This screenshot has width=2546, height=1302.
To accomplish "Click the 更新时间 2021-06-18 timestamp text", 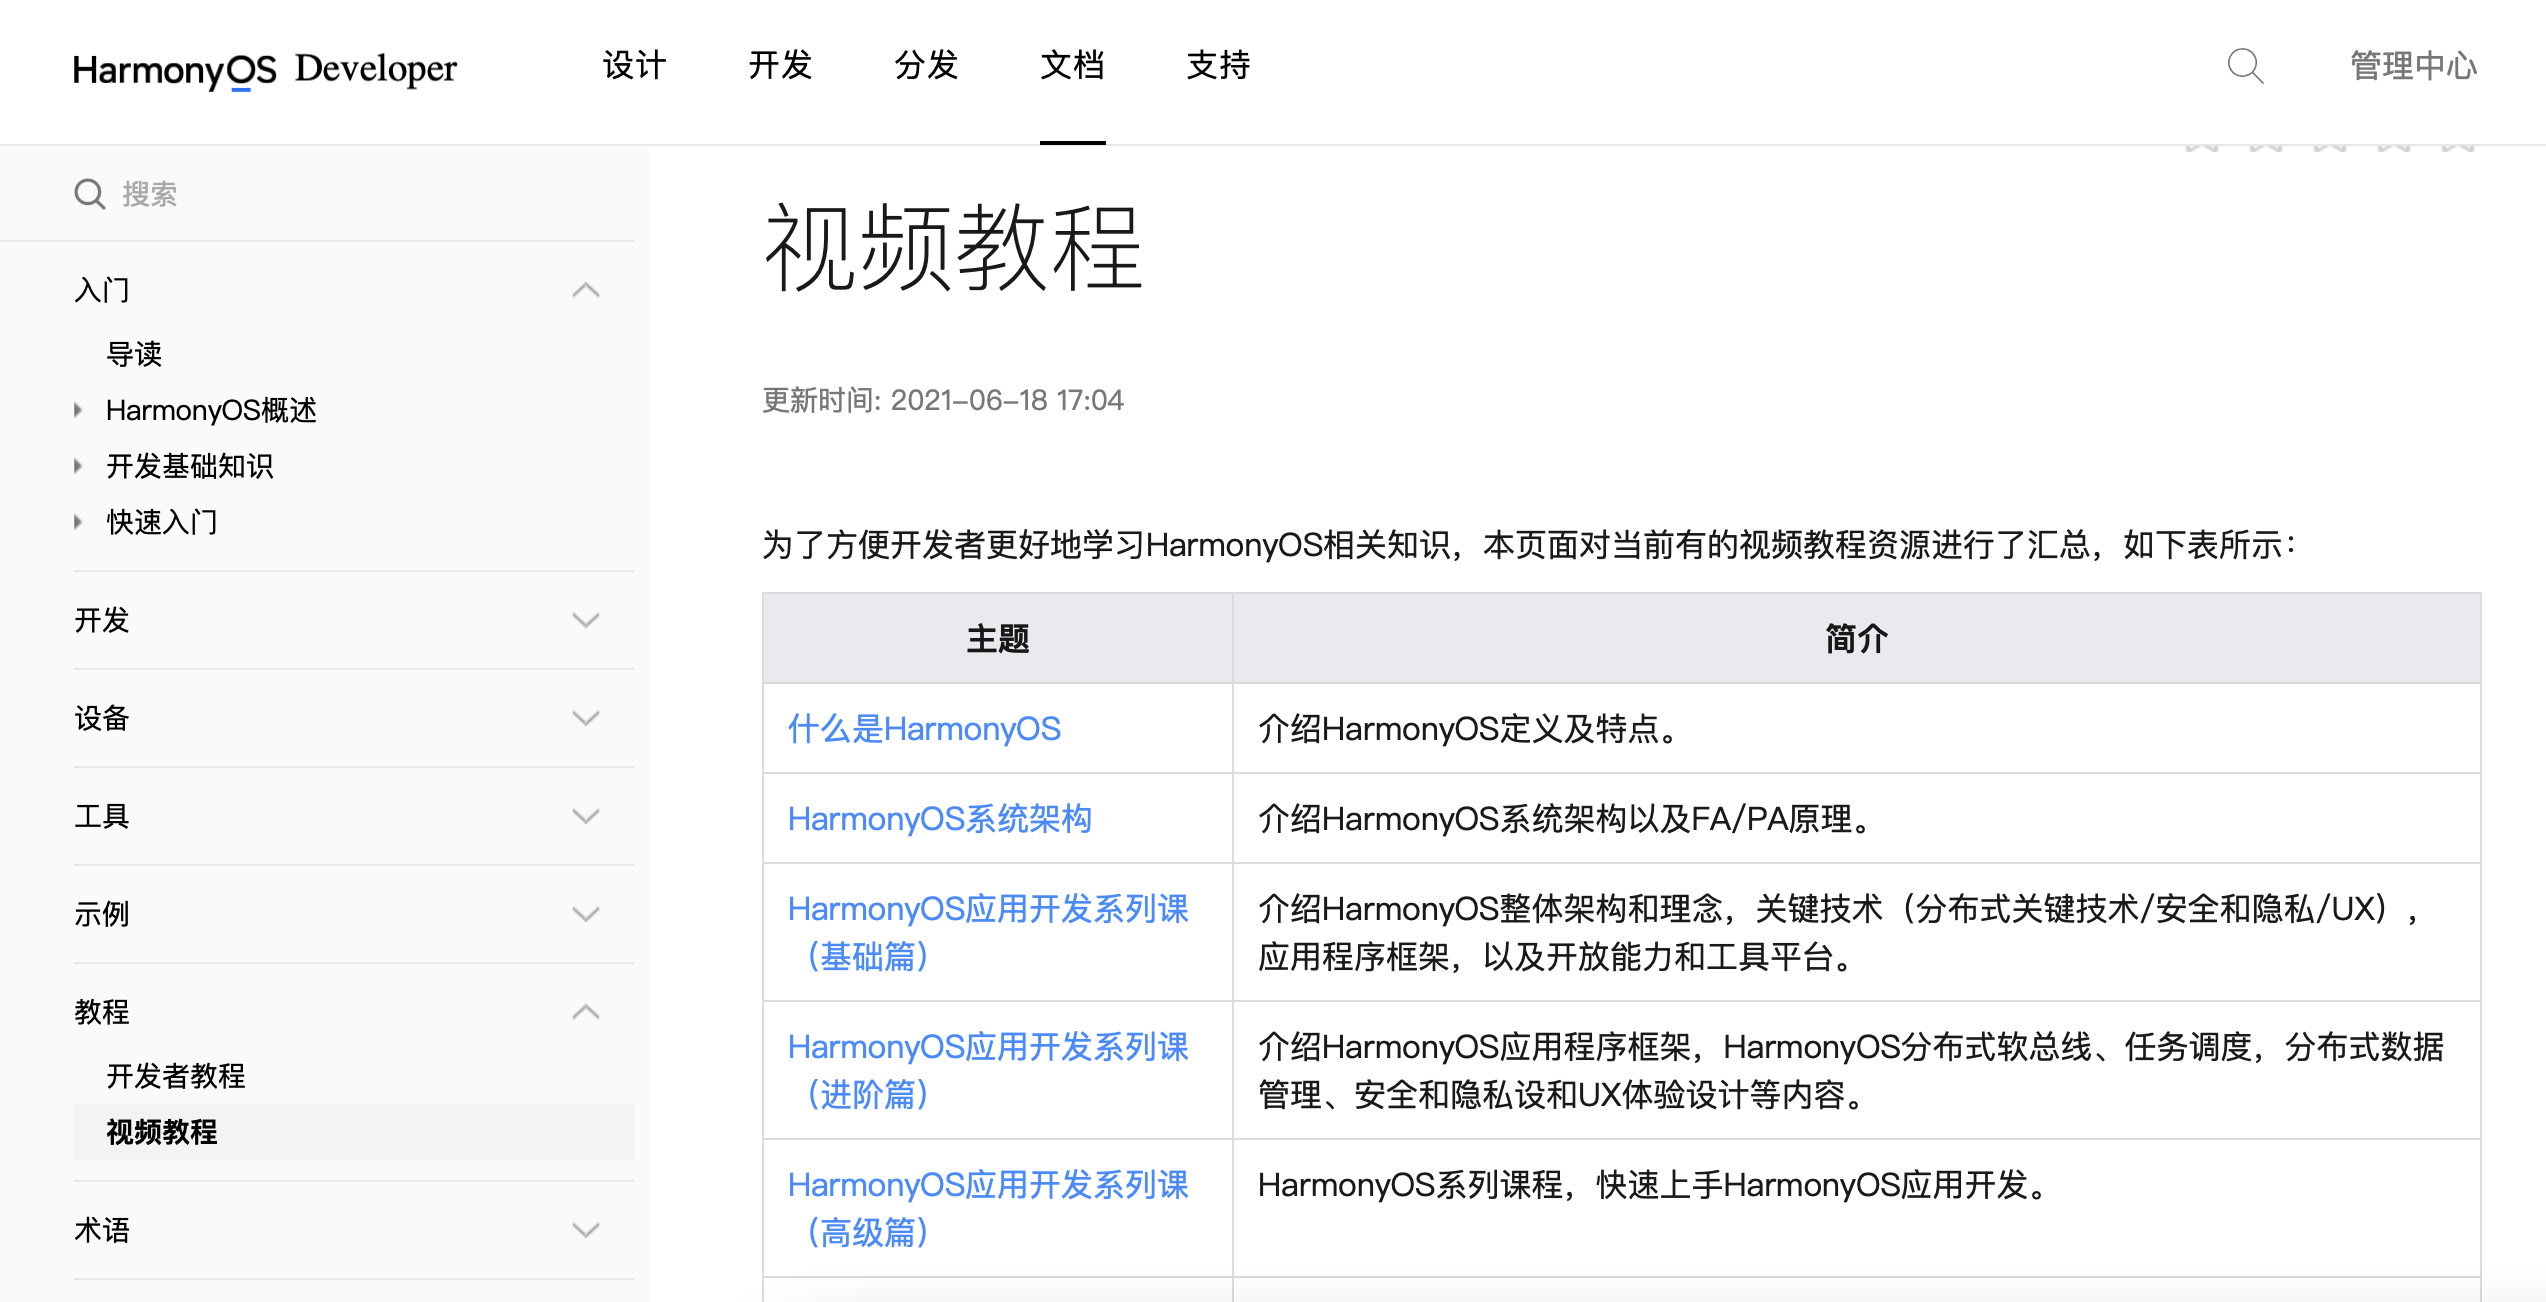I will [x=943, y=400].
